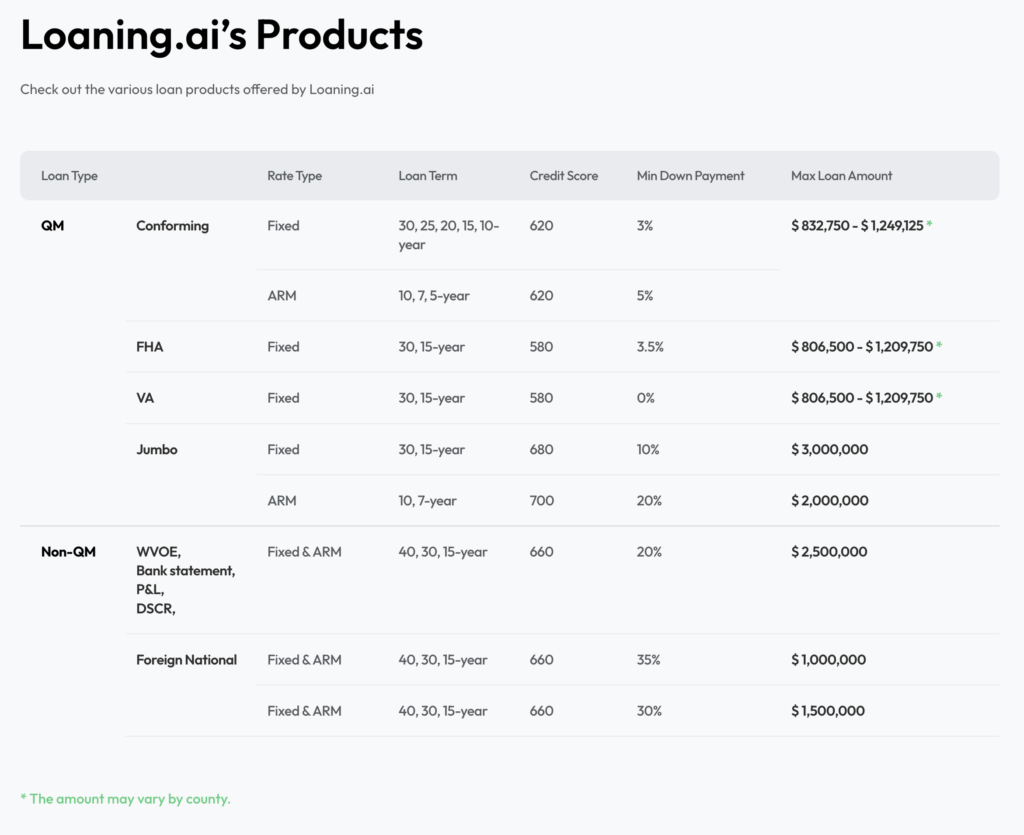Screen dimensions: 1024x835
Task: Click the $2,500,000 Non-QM max amount
Action: point(829,552)
